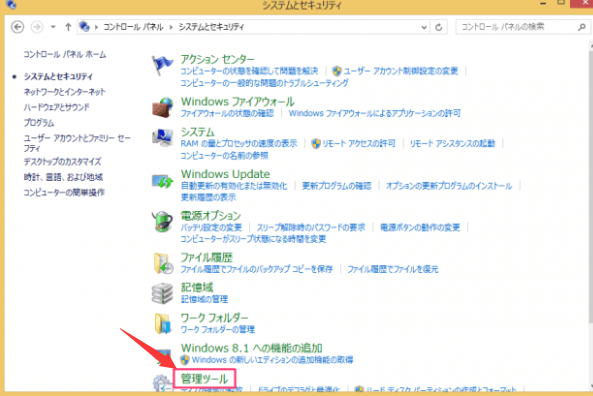Select ネットワークとインターネット in the sidebar
593x396 pixels.
[64, 92]
